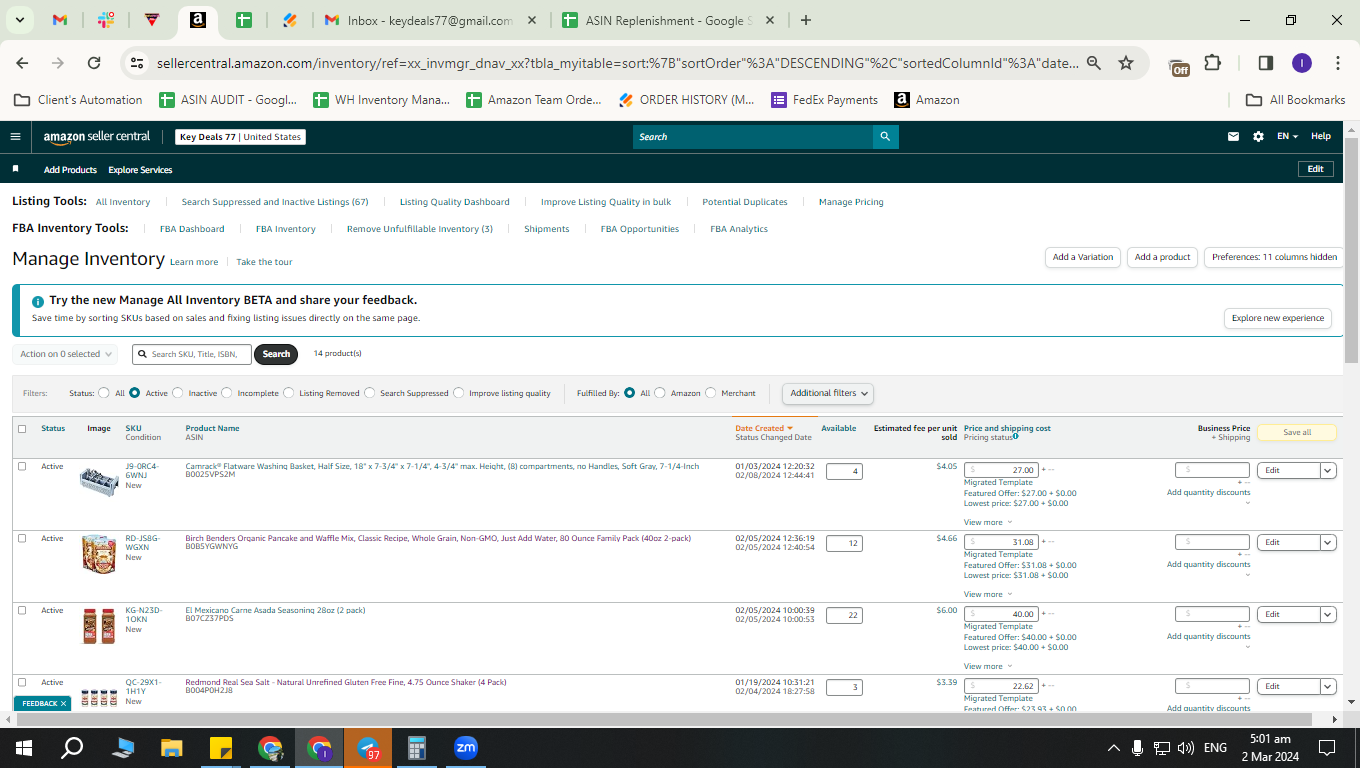This screenshot has width=1360, height=768.
Task: Open Edit dropdown arrow for El Mexicano row
Action: pos(1328,615)
